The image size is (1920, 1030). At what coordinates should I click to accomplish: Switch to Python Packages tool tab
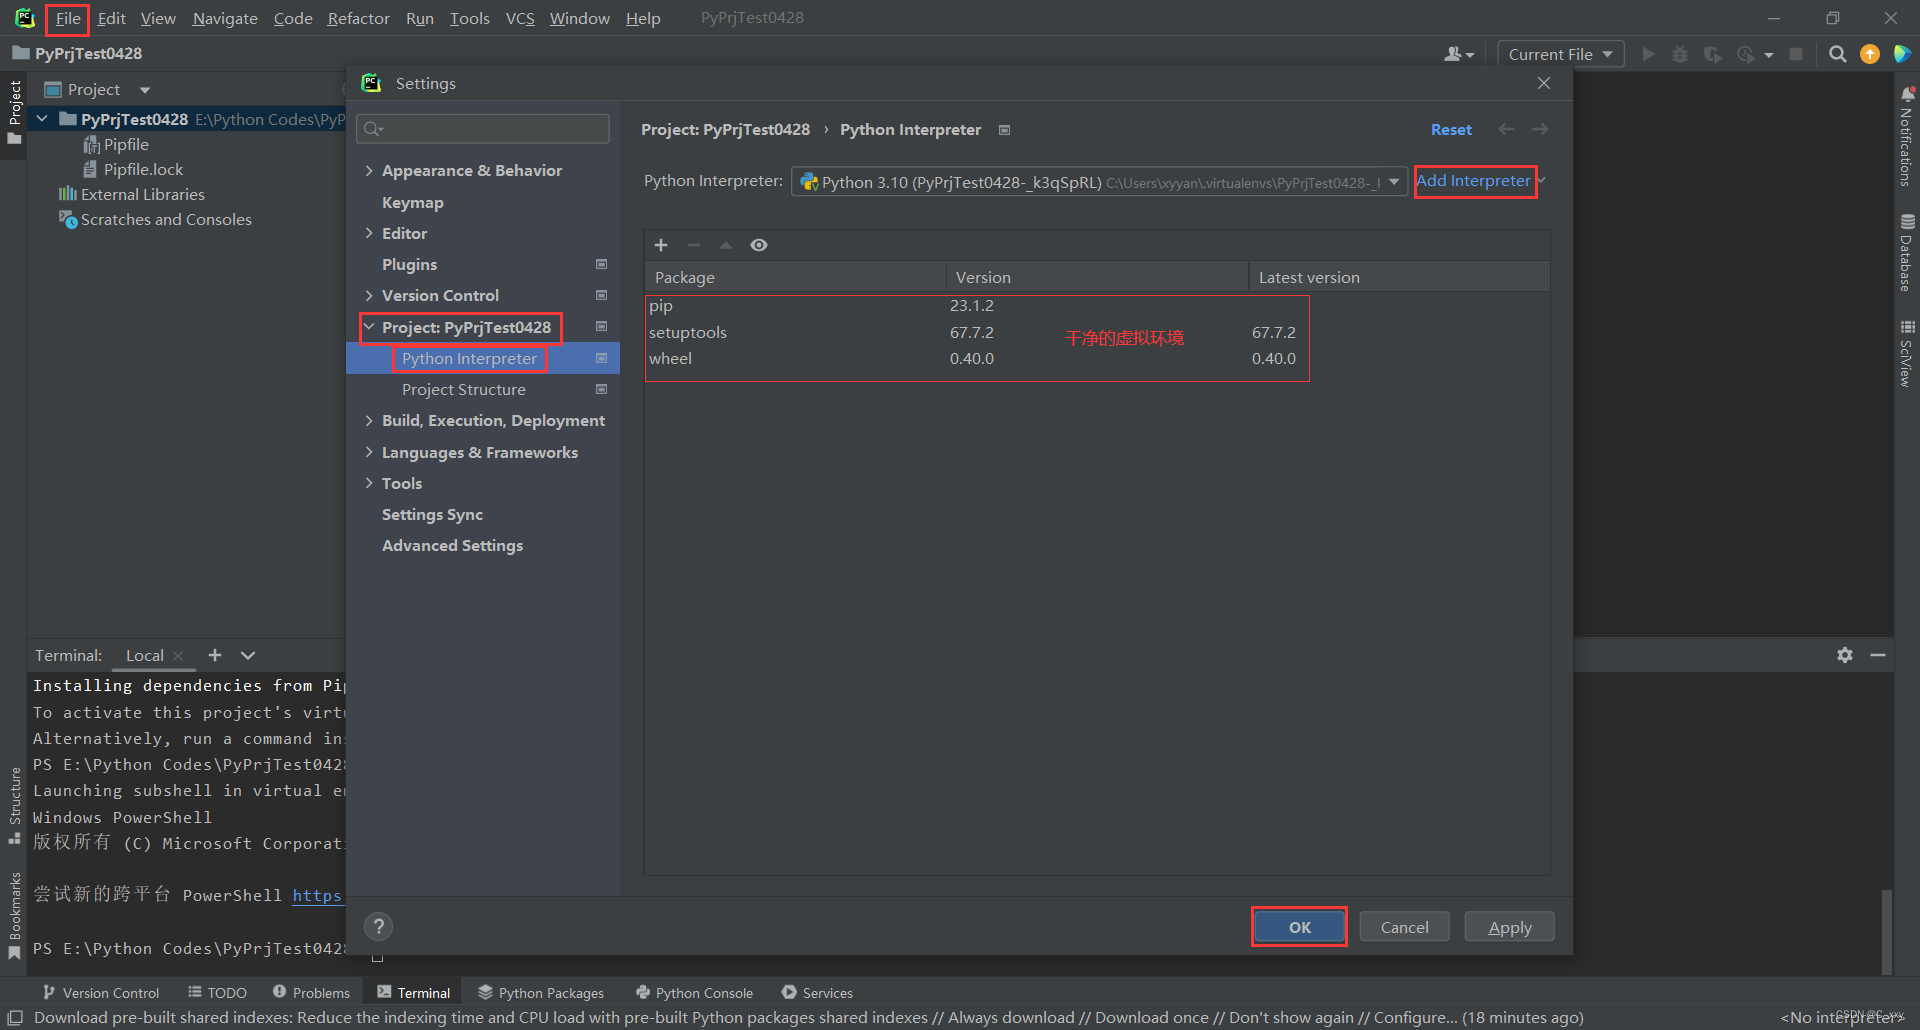pos(541,993)
